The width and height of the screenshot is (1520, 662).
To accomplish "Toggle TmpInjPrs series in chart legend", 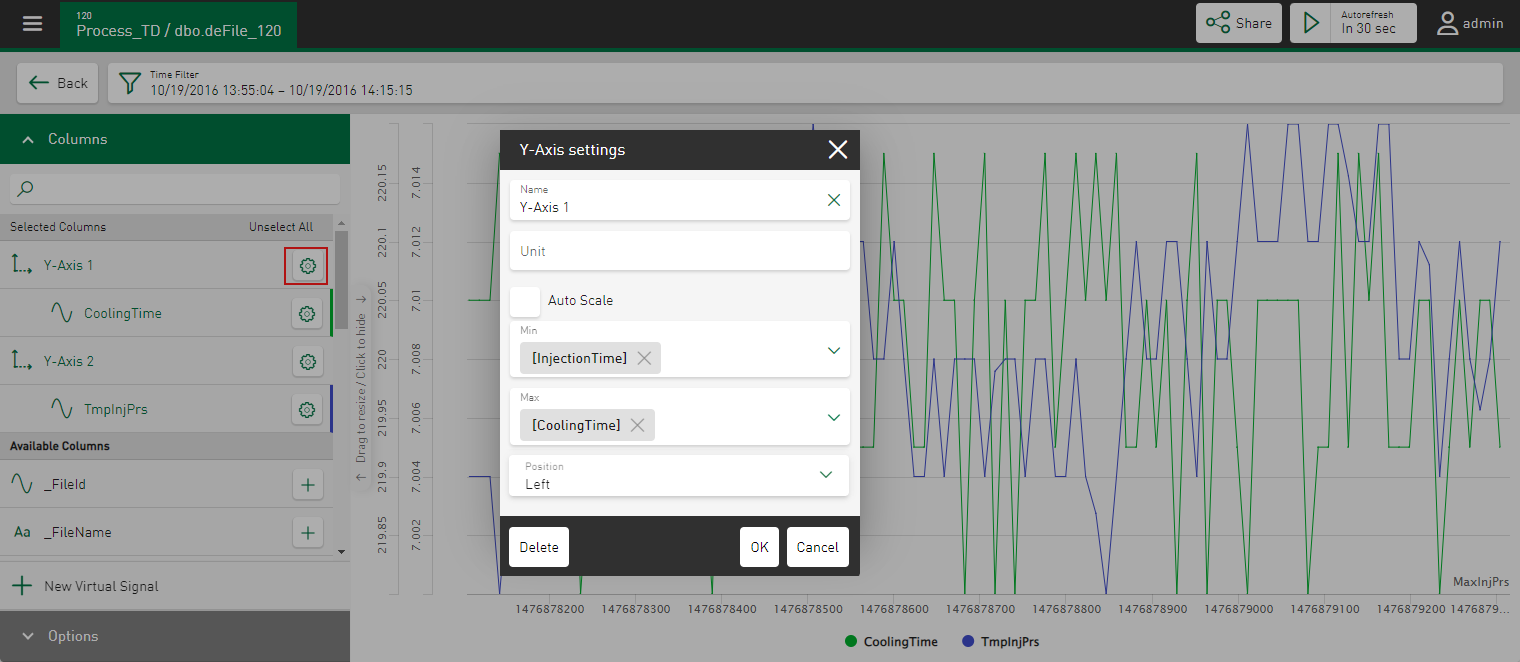I will tap(999, 642).
